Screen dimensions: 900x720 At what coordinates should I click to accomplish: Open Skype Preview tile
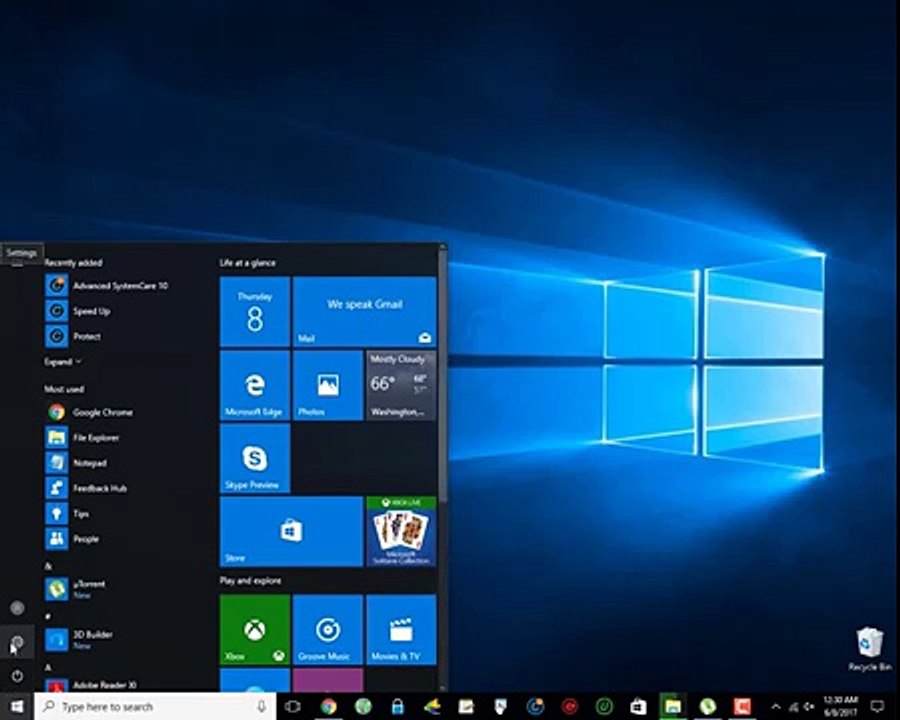coord(255,458)
